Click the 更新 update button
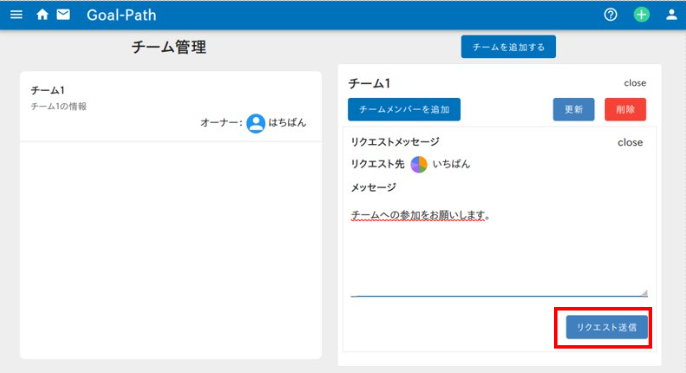The width and height of the screenshot is (686, 373). tap(574, 109)
